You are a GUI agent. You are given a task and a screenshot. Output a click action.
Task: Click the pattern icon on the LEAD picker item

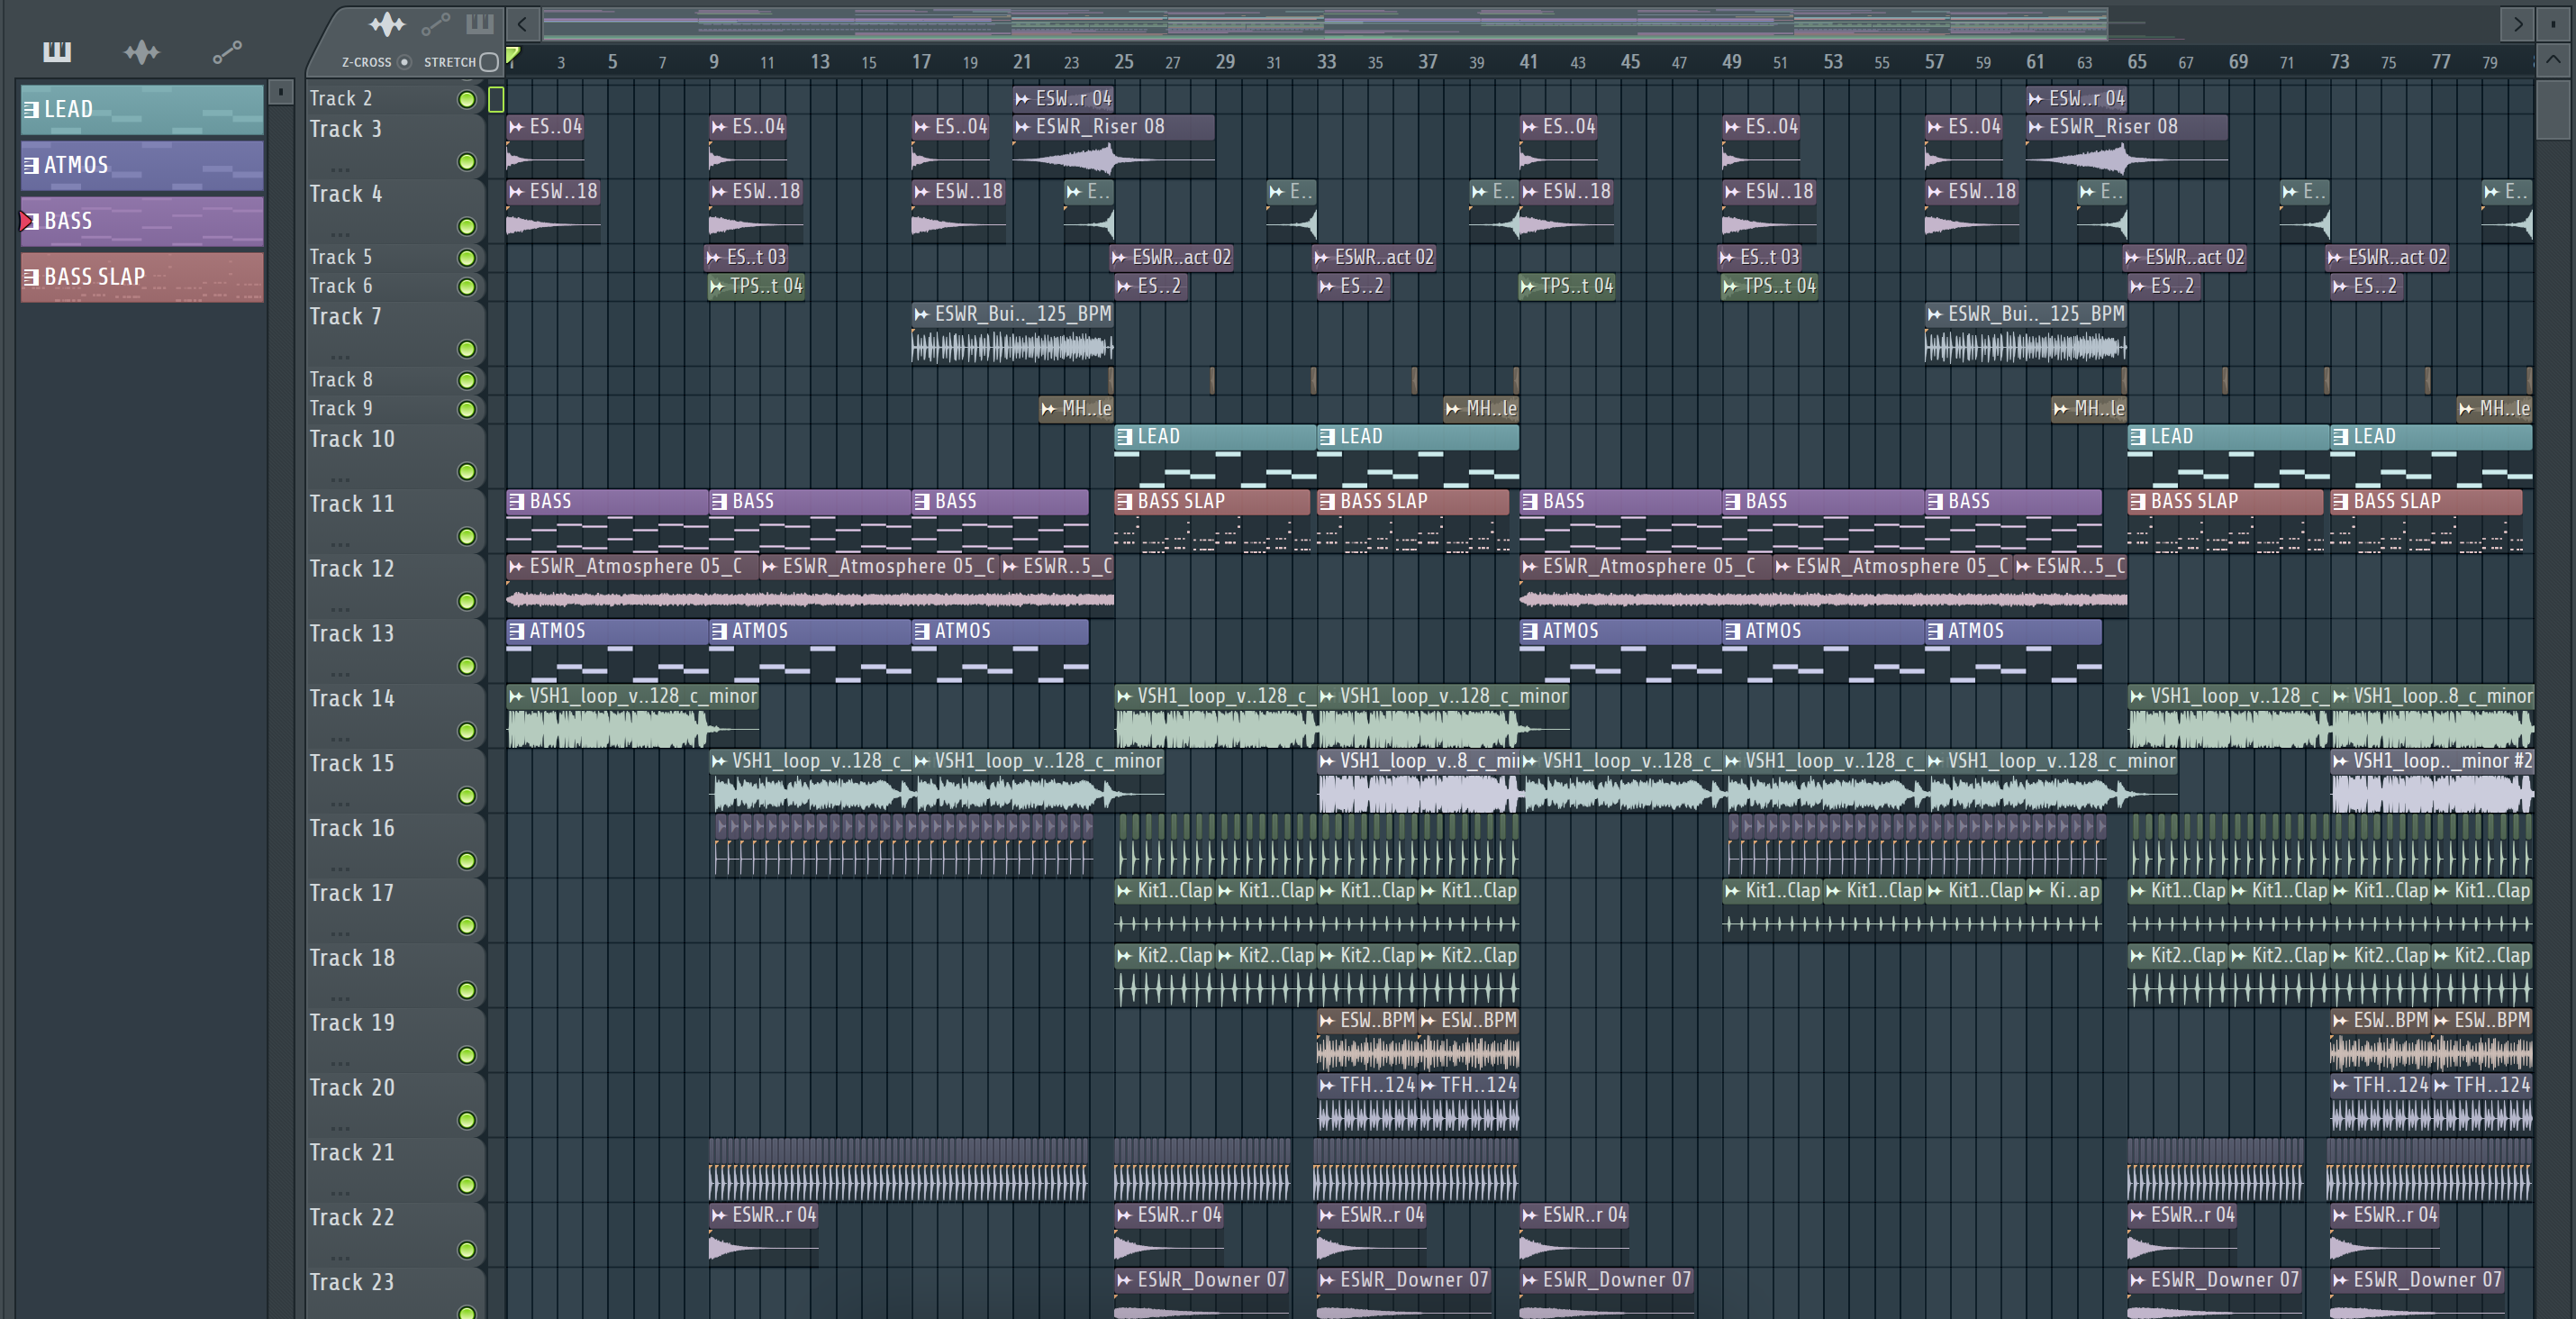pos(31,109)
